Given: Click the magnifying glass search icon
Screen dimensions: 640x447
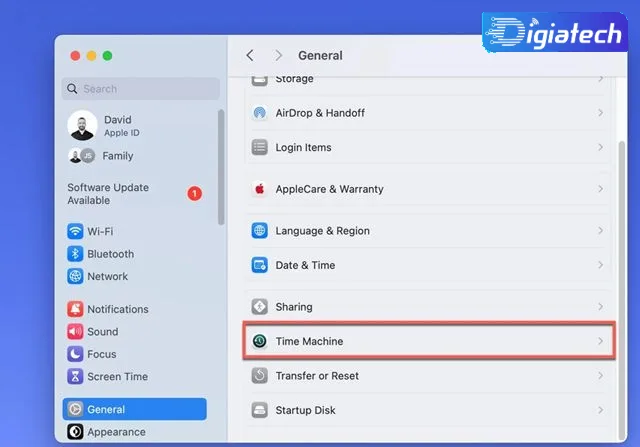Looking at the screenshot, I should (72, 89).
